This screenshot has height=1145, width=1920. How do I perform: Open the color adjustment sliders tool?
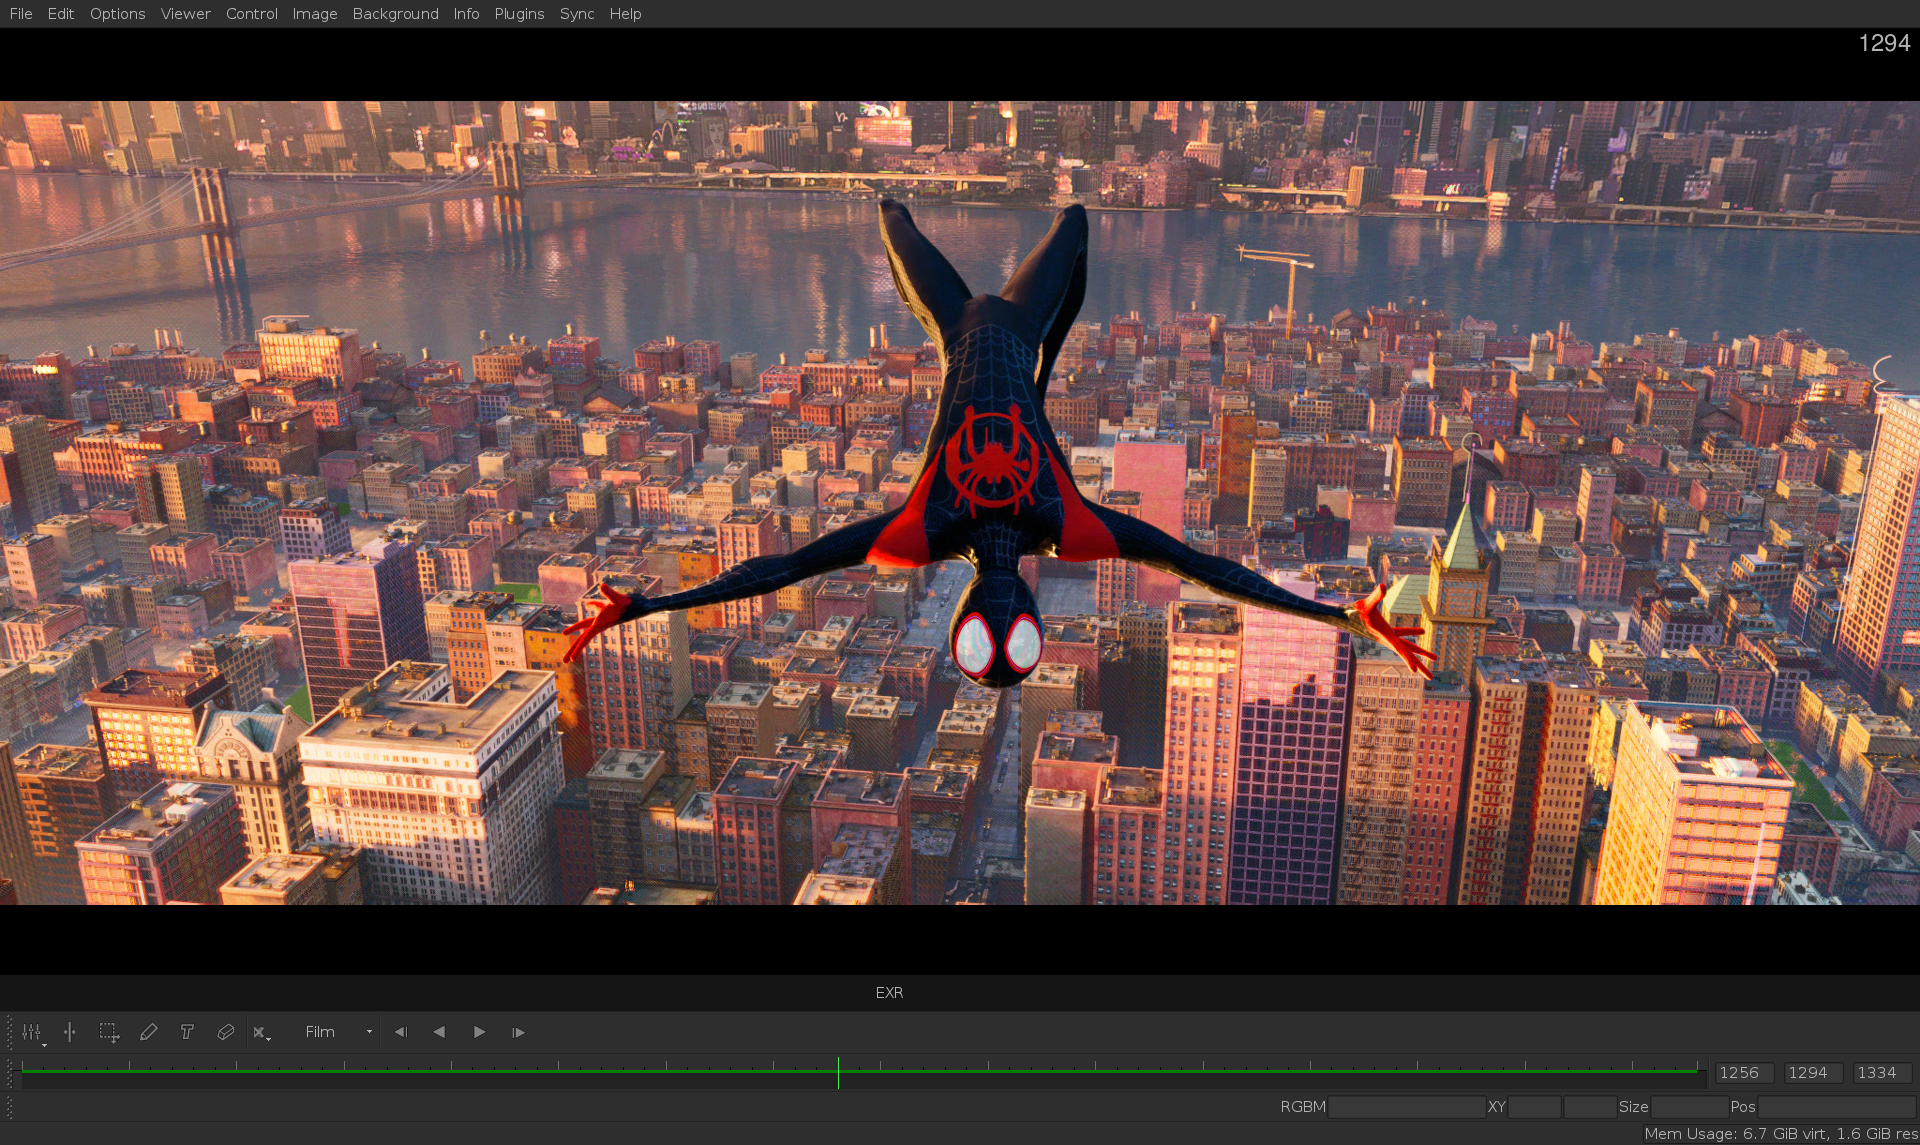pyautogui.click(x=32, y=1032)
